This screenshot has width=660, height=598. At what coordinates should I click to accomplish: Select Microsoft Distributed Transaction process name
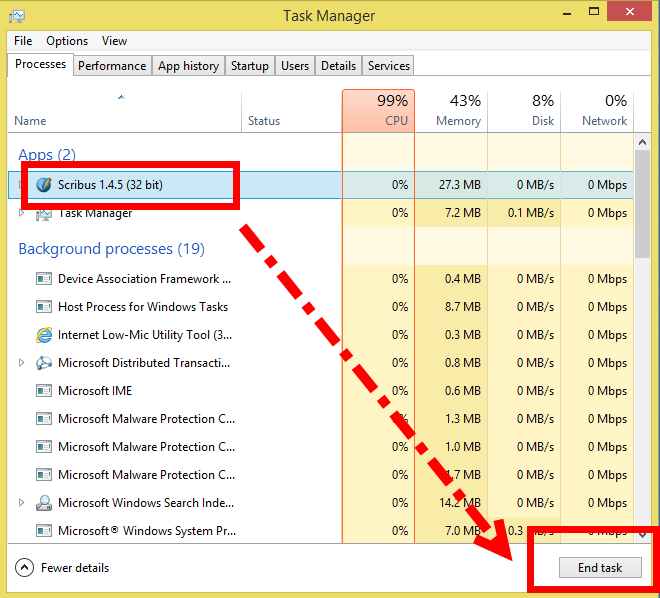(144, 363)
